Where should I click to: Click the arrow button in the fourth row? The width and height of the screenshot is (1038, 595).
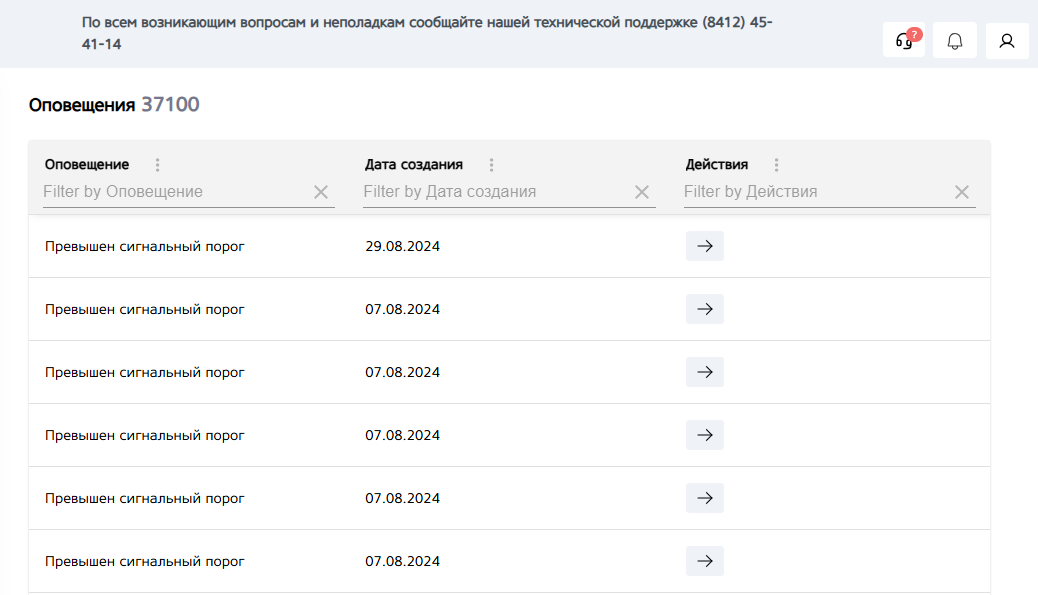[705, 435]
